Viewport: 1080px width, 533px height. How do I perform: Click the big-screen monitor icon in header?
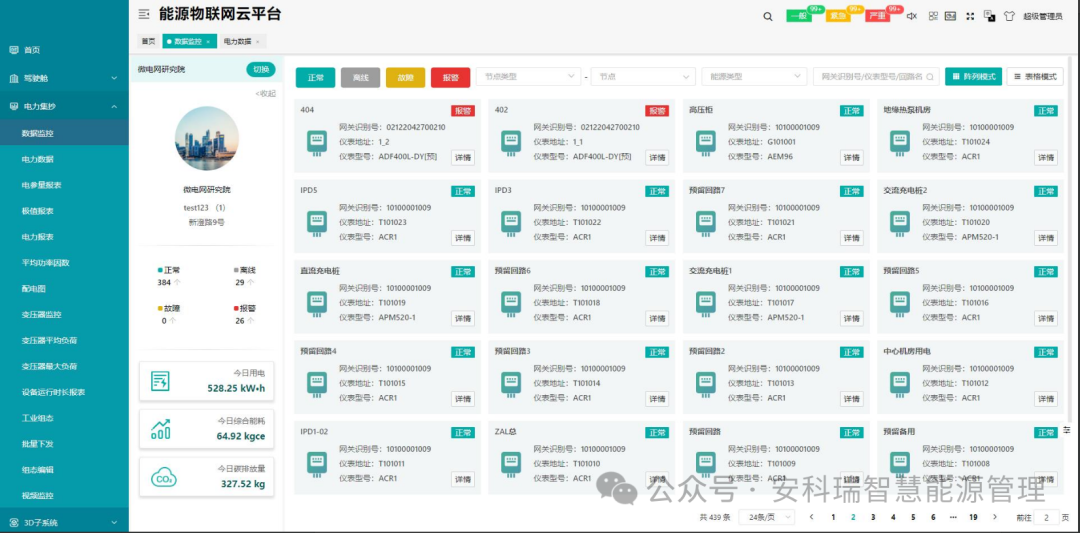click(950, 16)
